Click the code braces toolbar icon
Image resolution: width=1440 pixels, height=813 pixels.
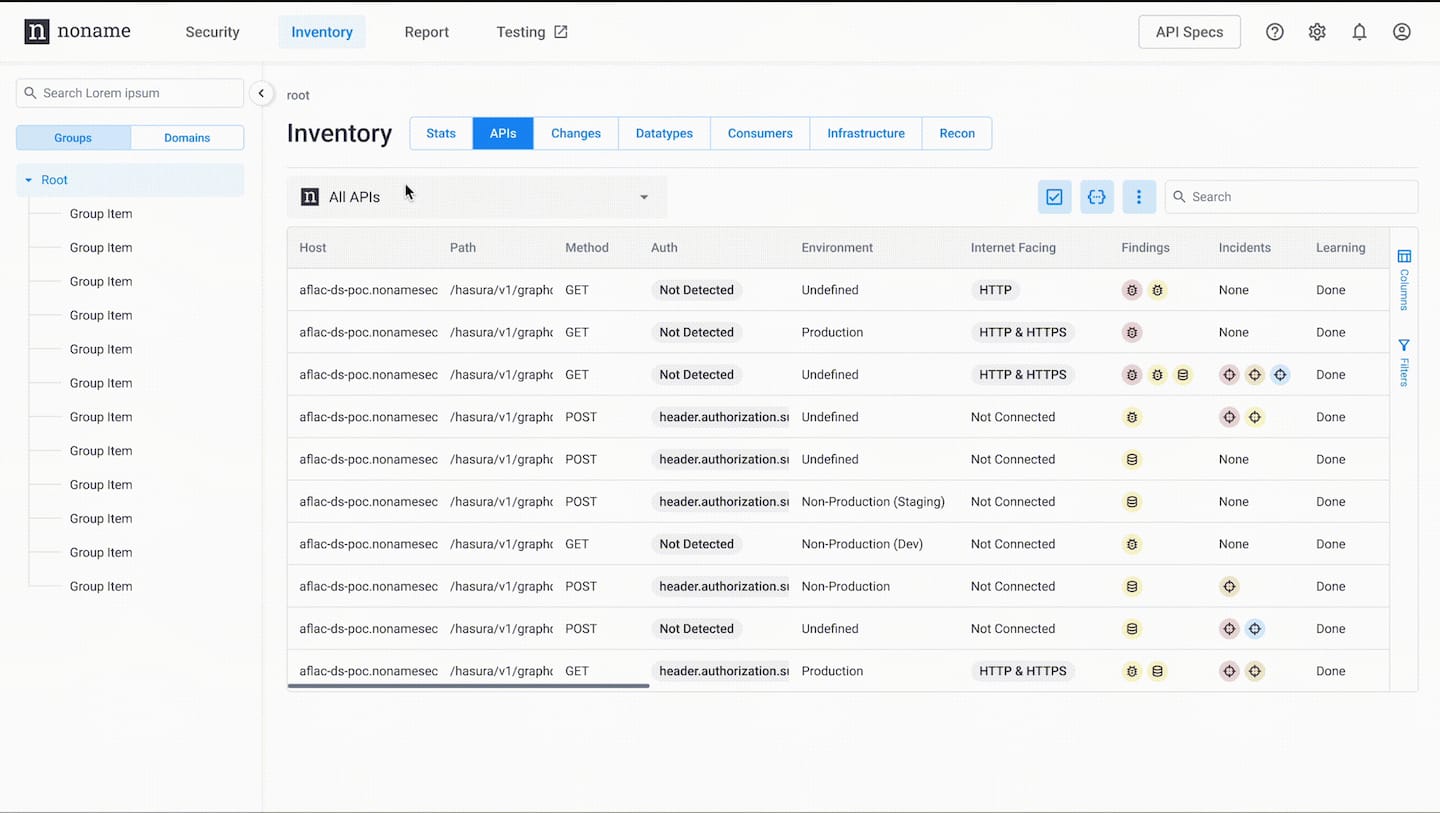click(1096, 197)
